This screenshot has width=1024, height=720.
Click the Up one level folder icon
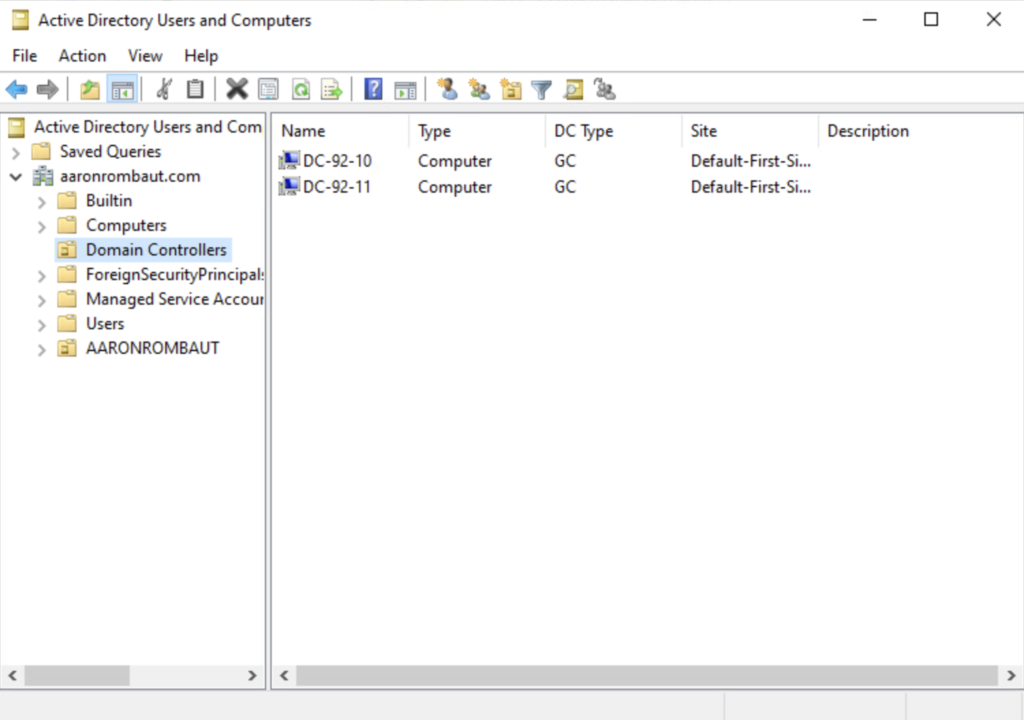pos(90,90)
